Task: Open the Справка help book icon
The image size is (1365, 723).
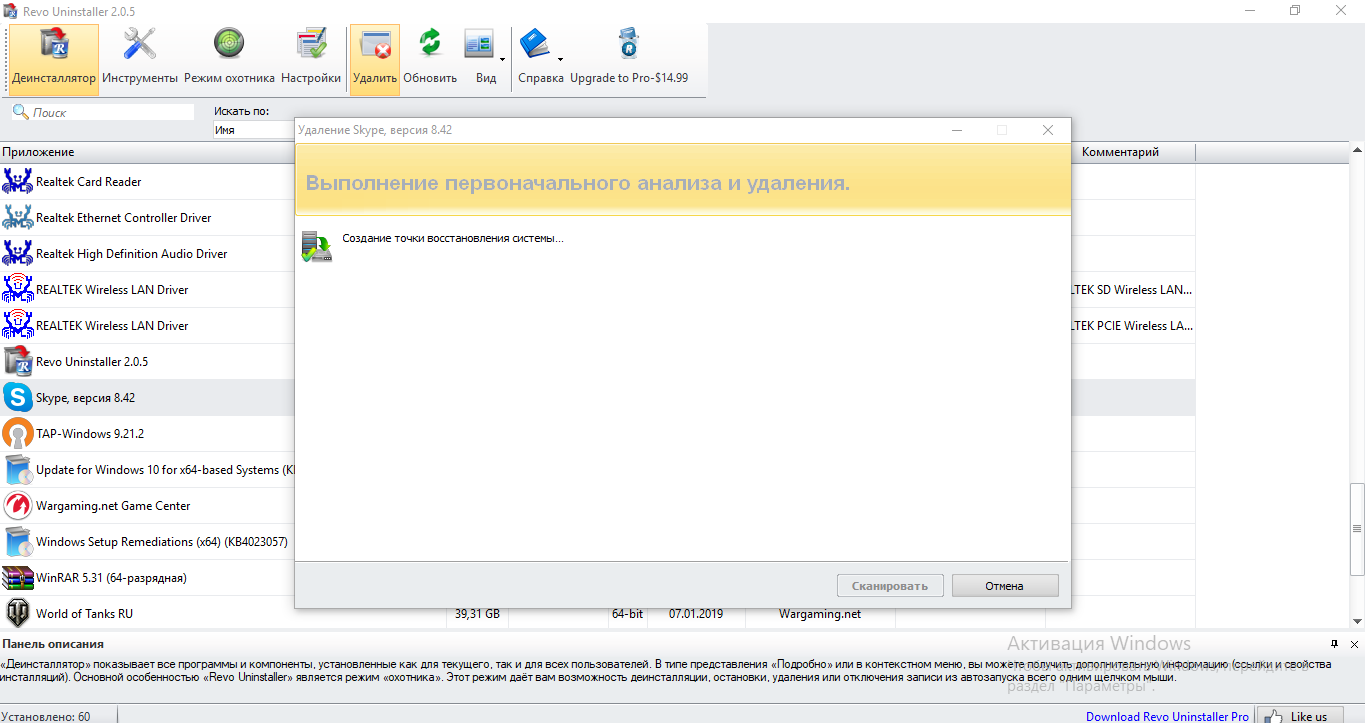Action: 537,44
